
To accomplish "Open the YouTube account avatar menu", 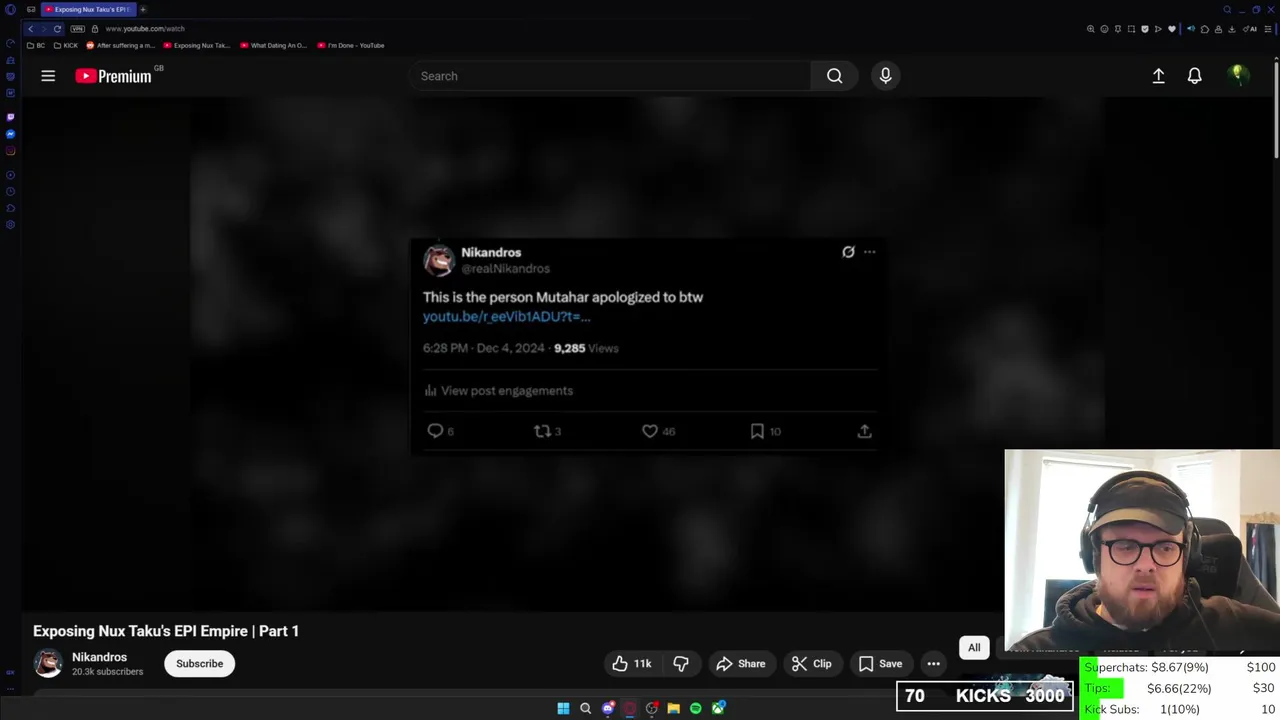I will [1238, 76].
